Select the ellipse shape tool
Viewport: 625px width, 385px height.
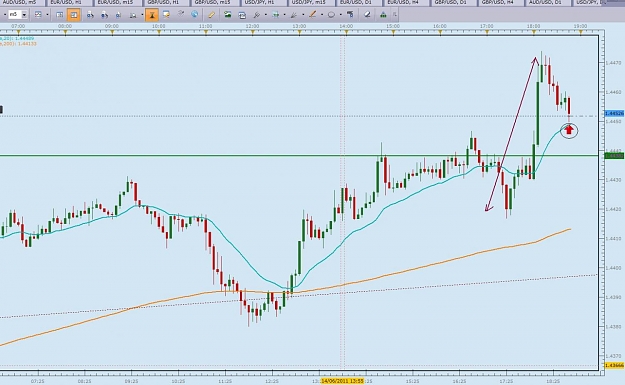coord(331,15)
